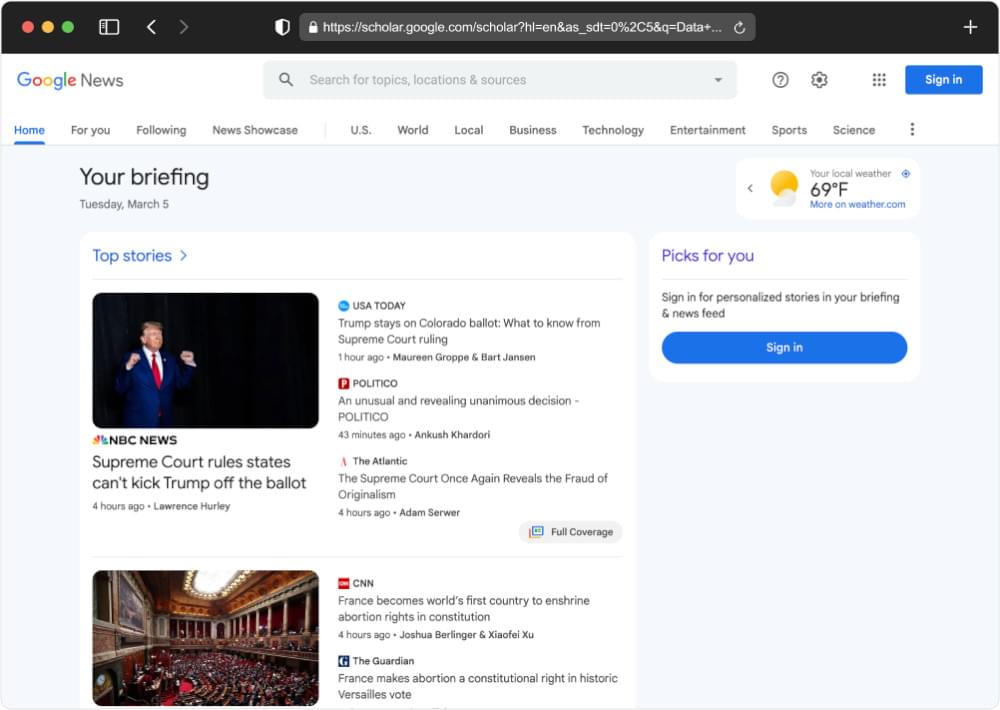Open the three-dot navigation overflow menu
This screenshot has height=710, width=1000.
point(911,129)
